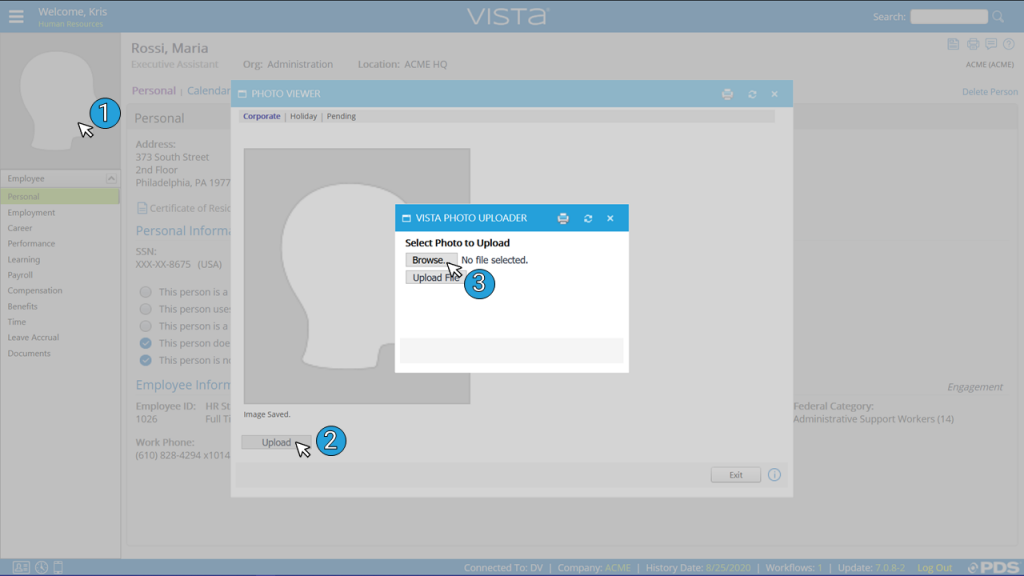The height and width of the screenshot is (576, 1024).
Task: Click the 'No file selected.' text
Action: [494, 260]
